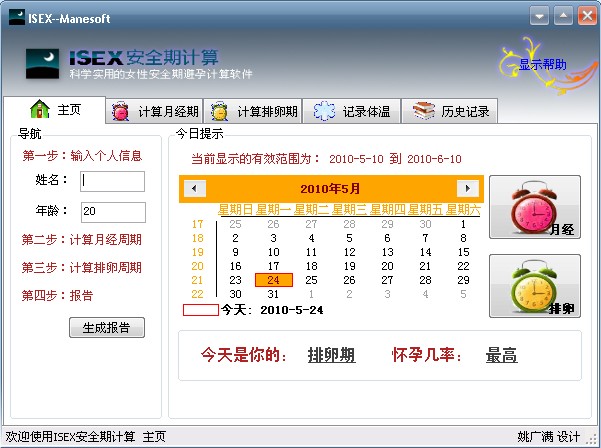Click the range end date 2010-6-10

[434, 159]
